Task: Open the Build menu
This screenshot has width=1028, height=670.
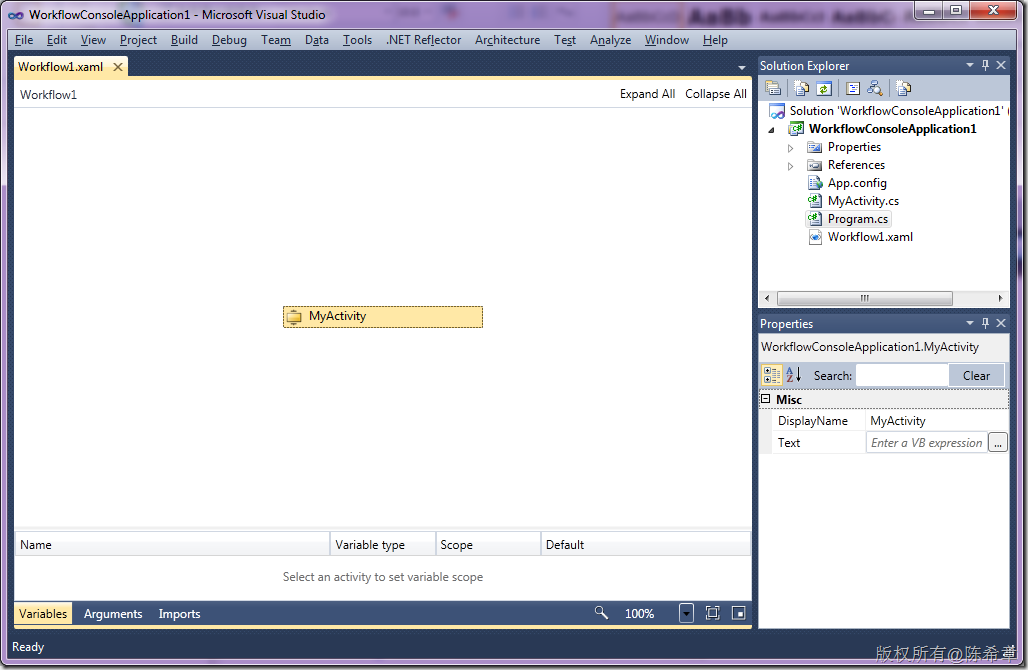Action: pos(184,40)
